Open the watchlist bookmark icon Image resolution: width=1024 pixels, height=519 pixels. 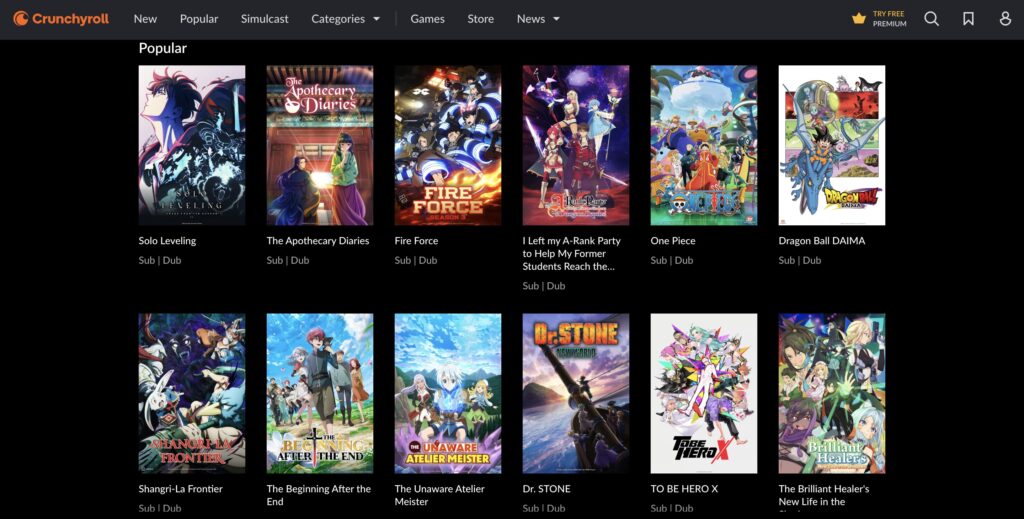[x=968, y=19]
